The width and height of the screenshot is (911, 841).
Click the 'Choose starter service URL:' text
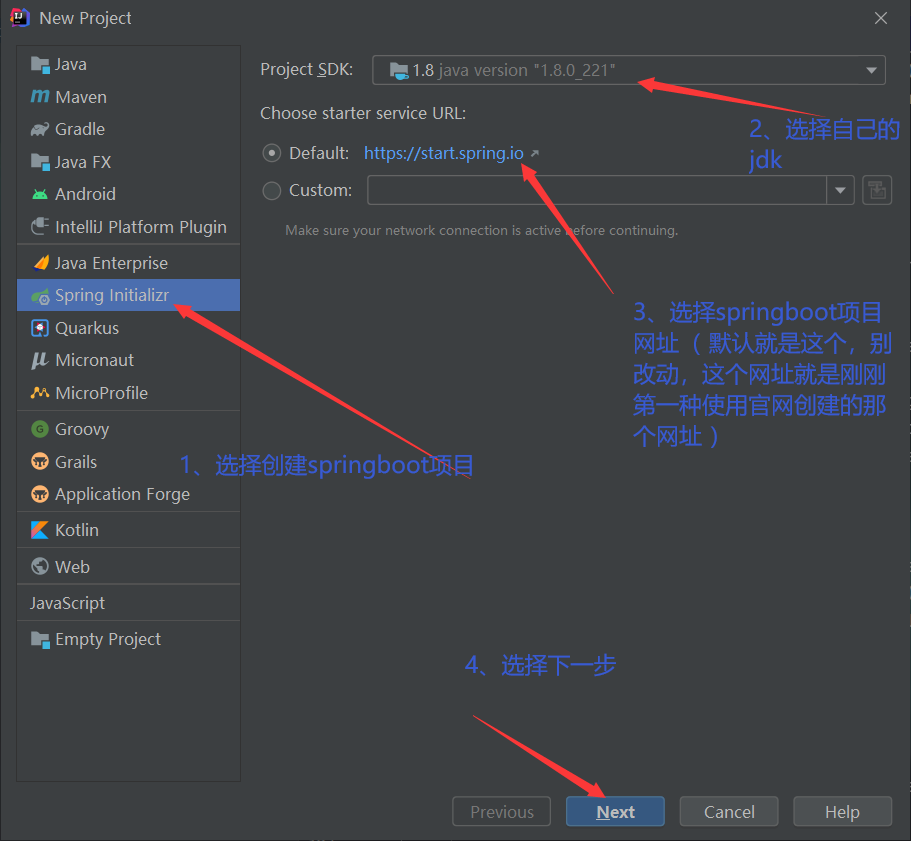pos(363,113)
